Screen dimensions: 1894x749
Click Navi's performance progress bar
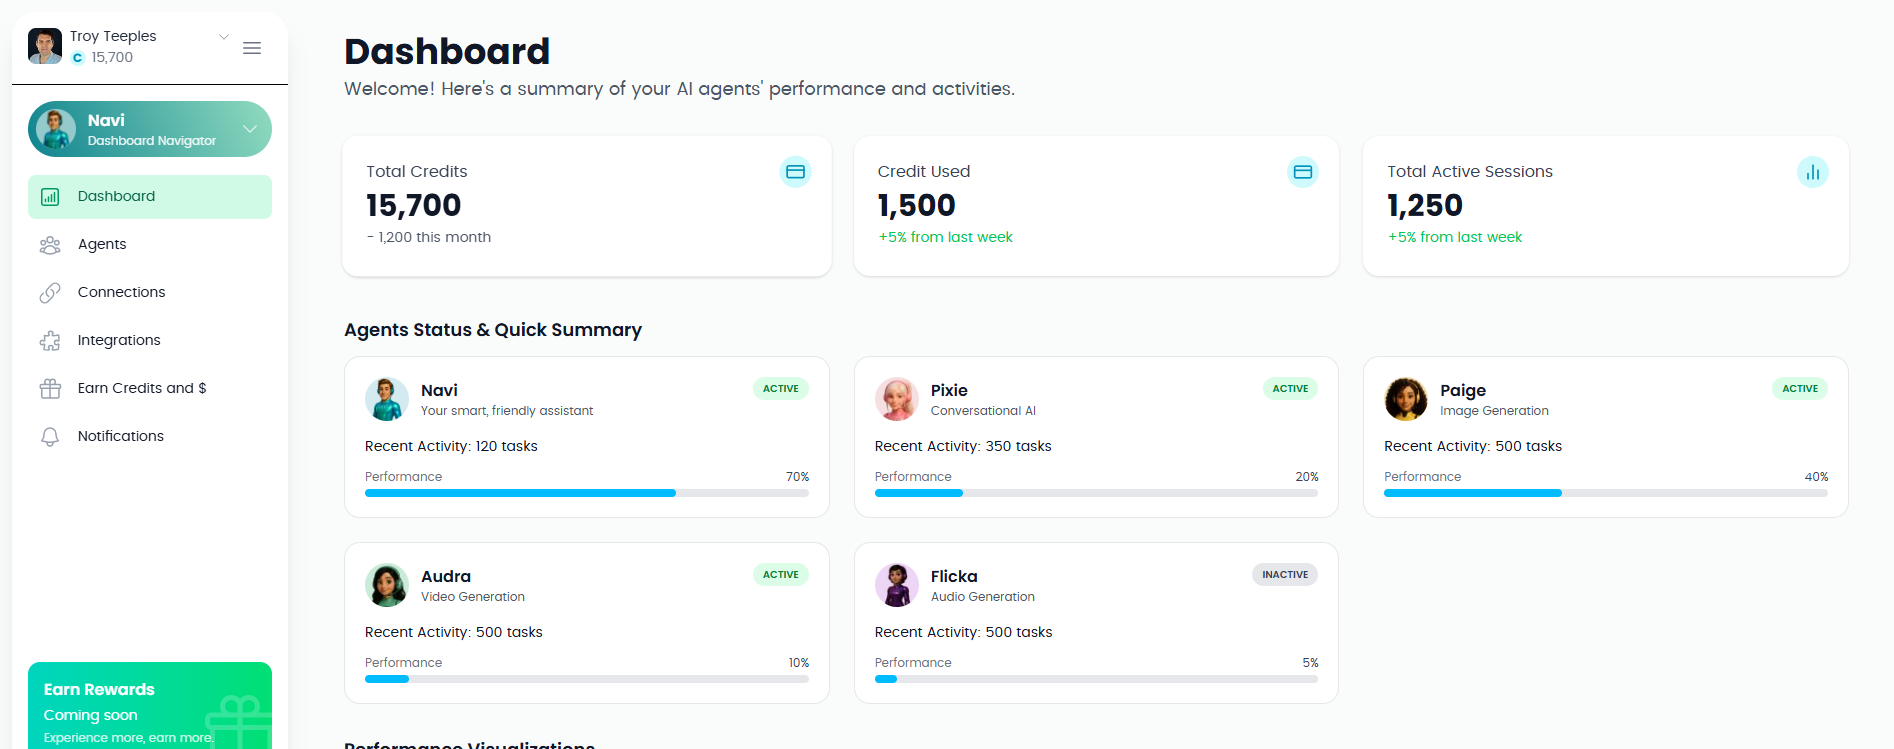tap(587, 493)
